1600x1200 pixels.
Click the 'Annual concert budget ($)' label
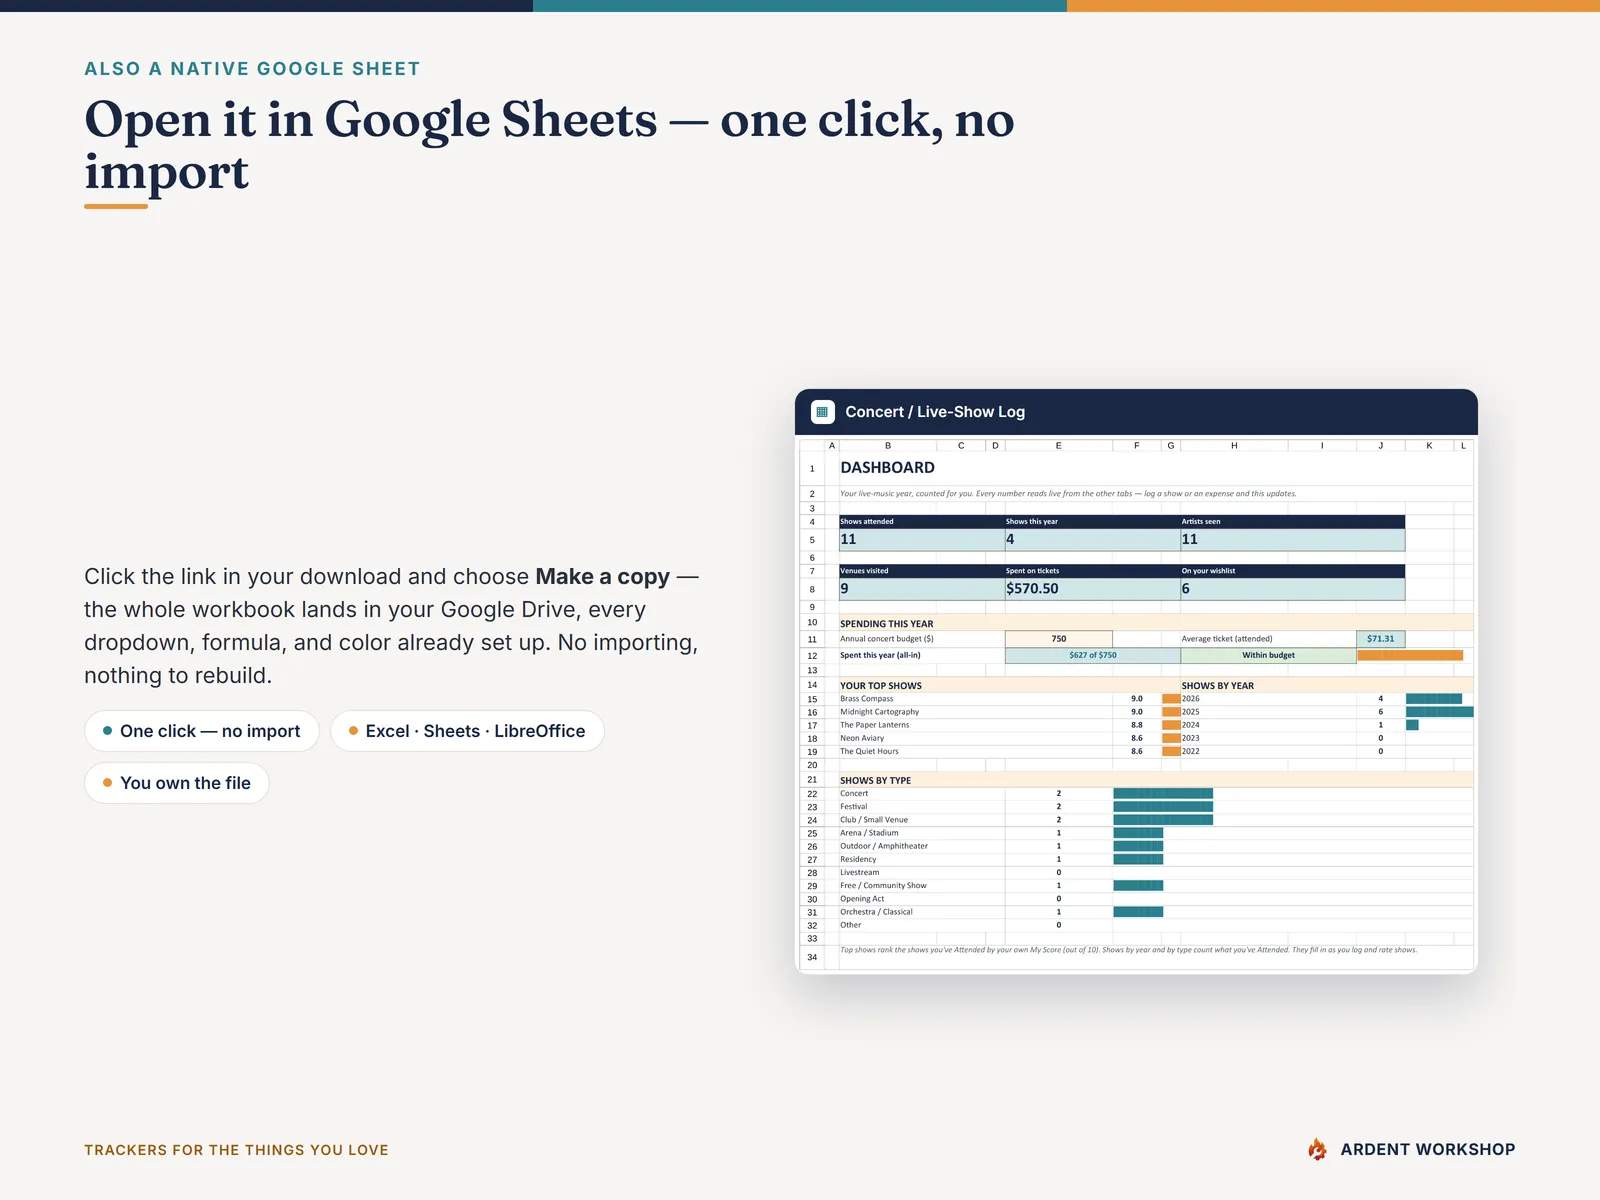887,639
